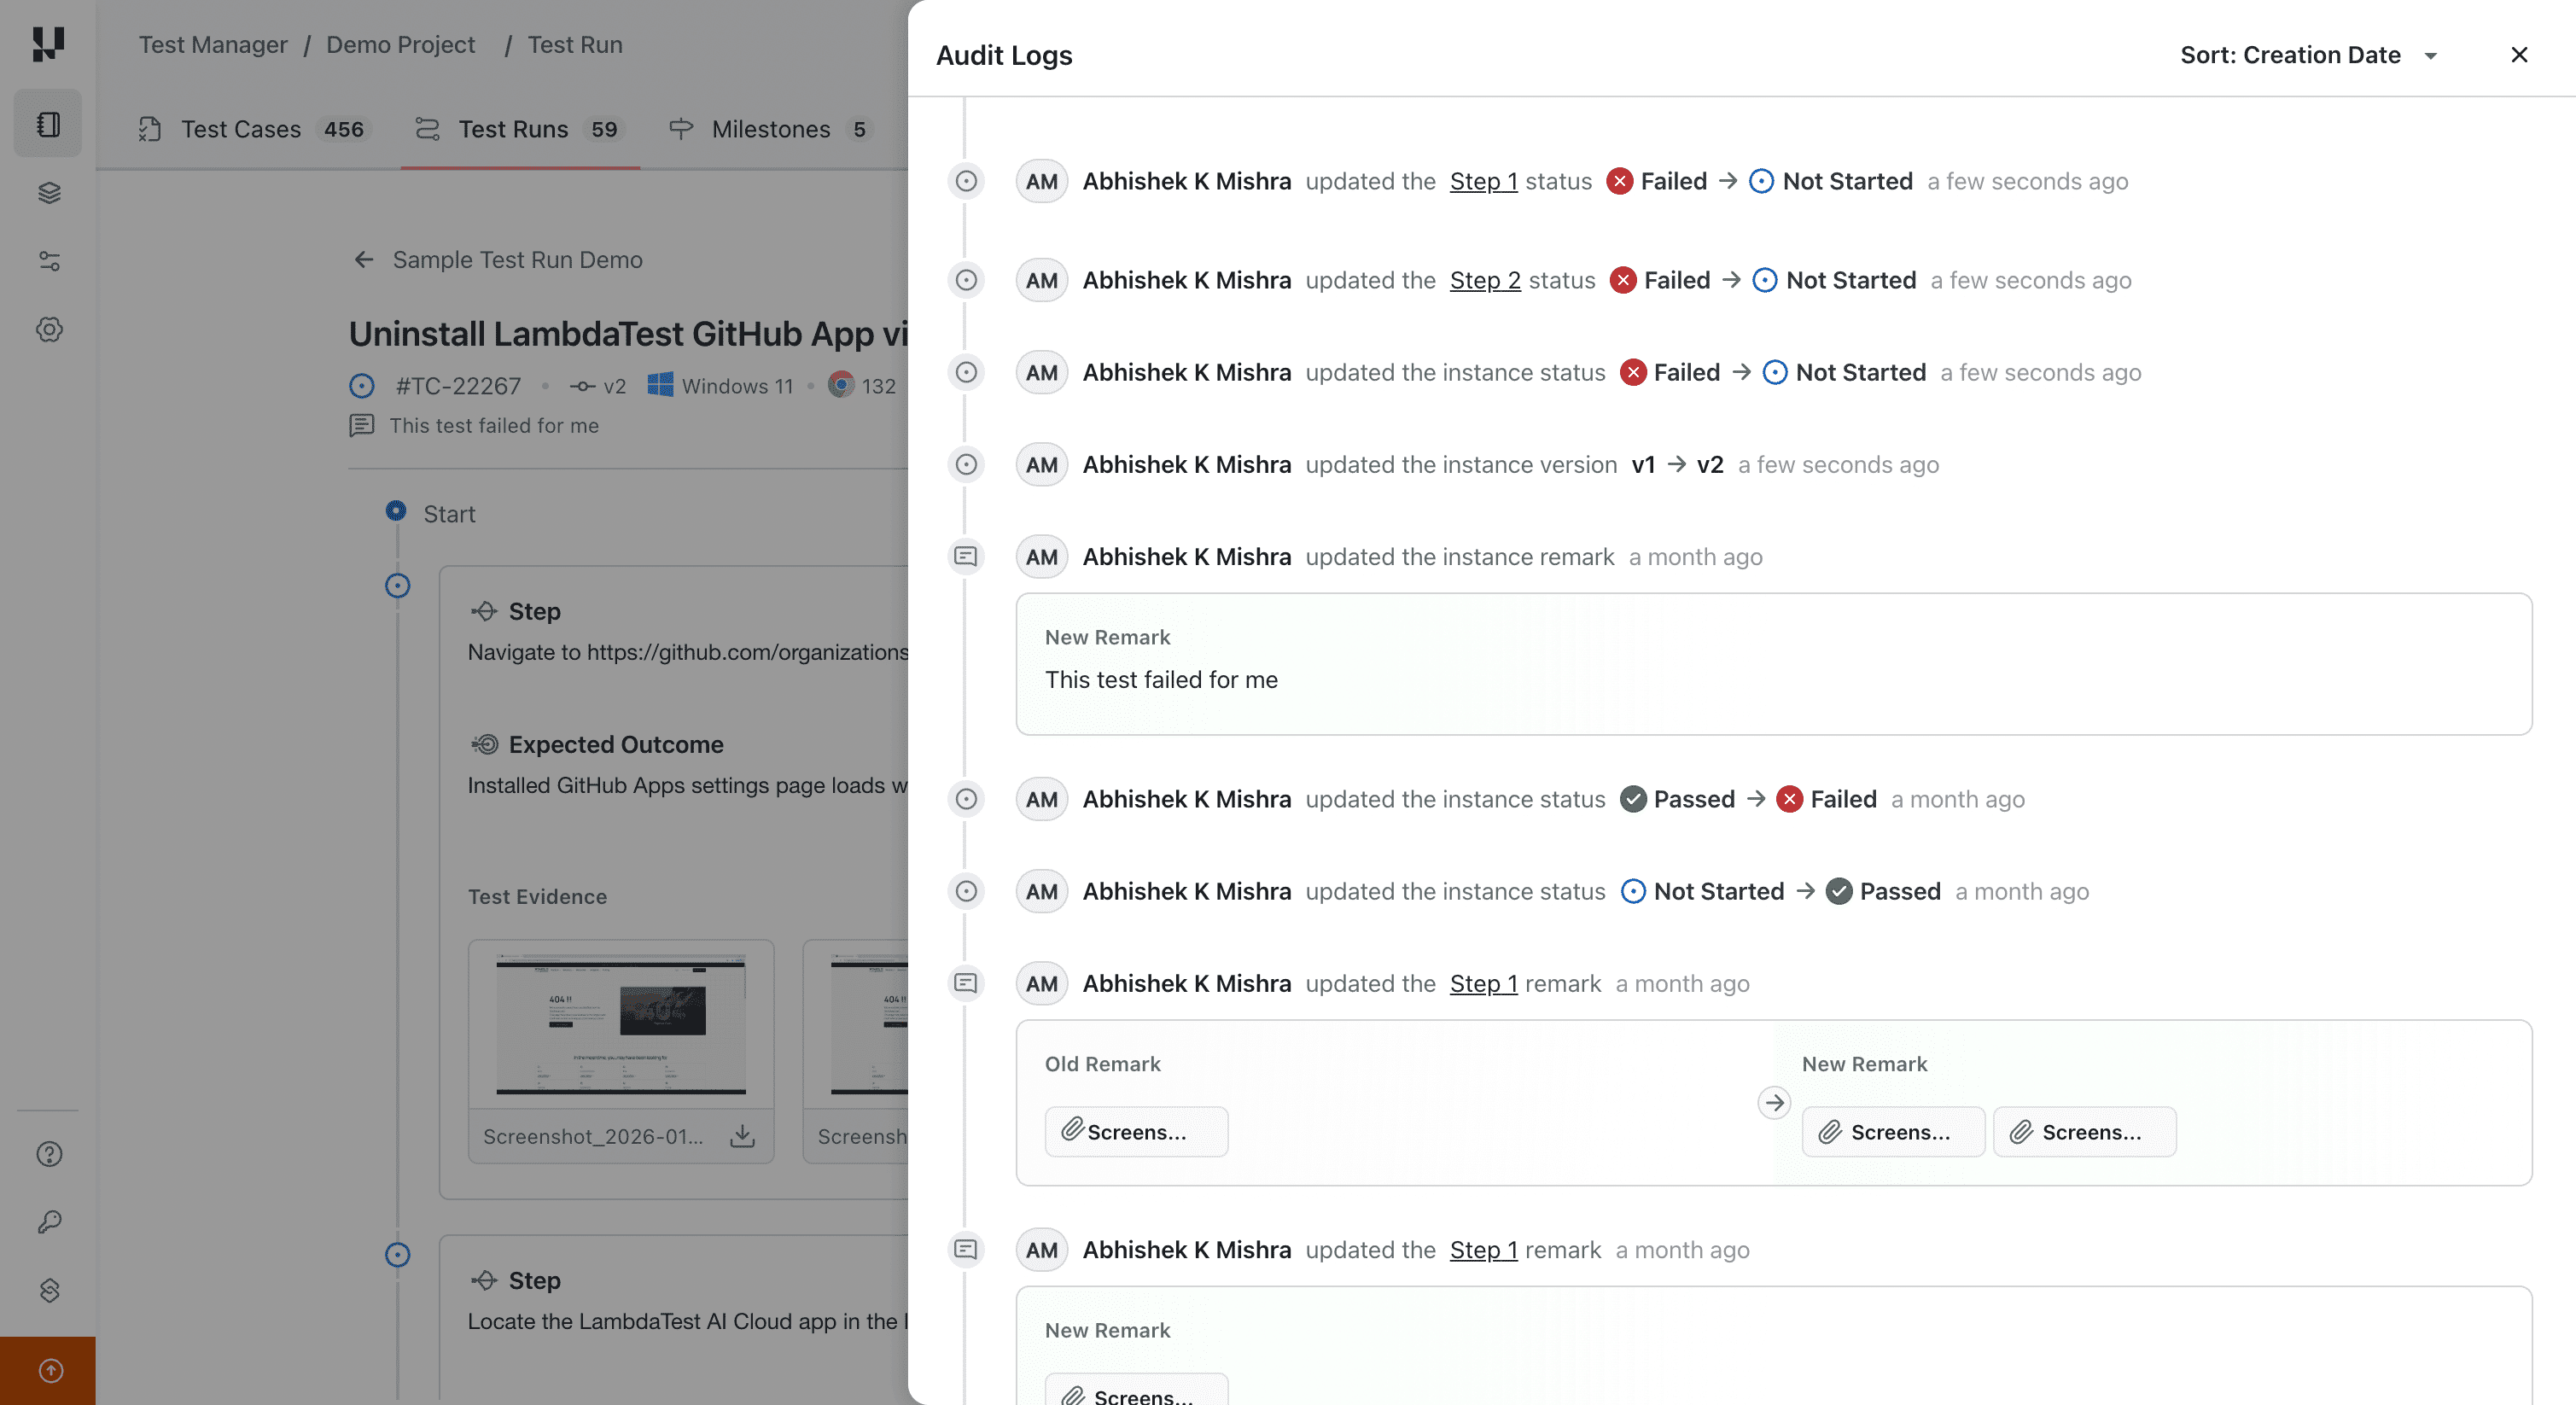Screen dimensions: 2576x1405
Task: Switch to the Milestones tab
Action: [771, 129]
